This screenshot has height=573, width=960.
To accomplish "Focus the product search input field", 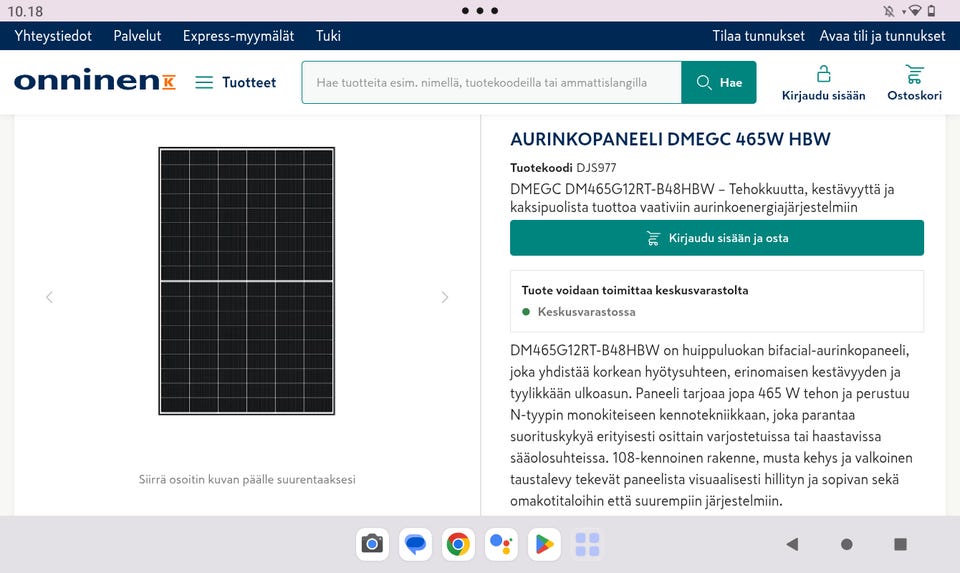I will pos(492,83).
